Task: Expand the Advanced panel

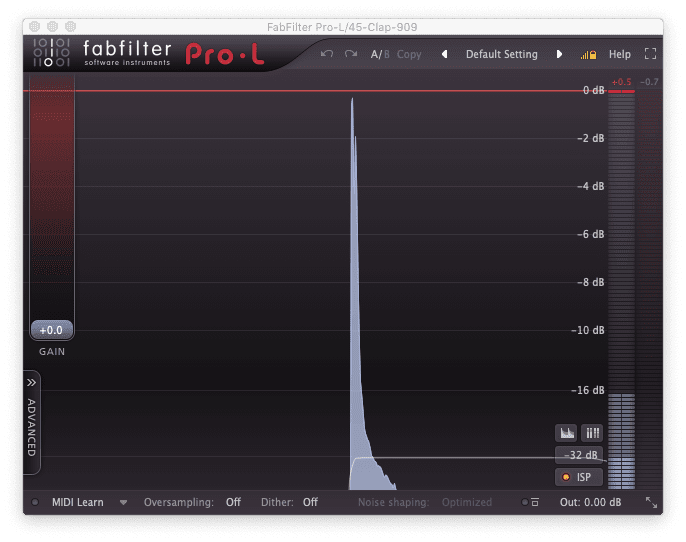Action: coord(32,423)
